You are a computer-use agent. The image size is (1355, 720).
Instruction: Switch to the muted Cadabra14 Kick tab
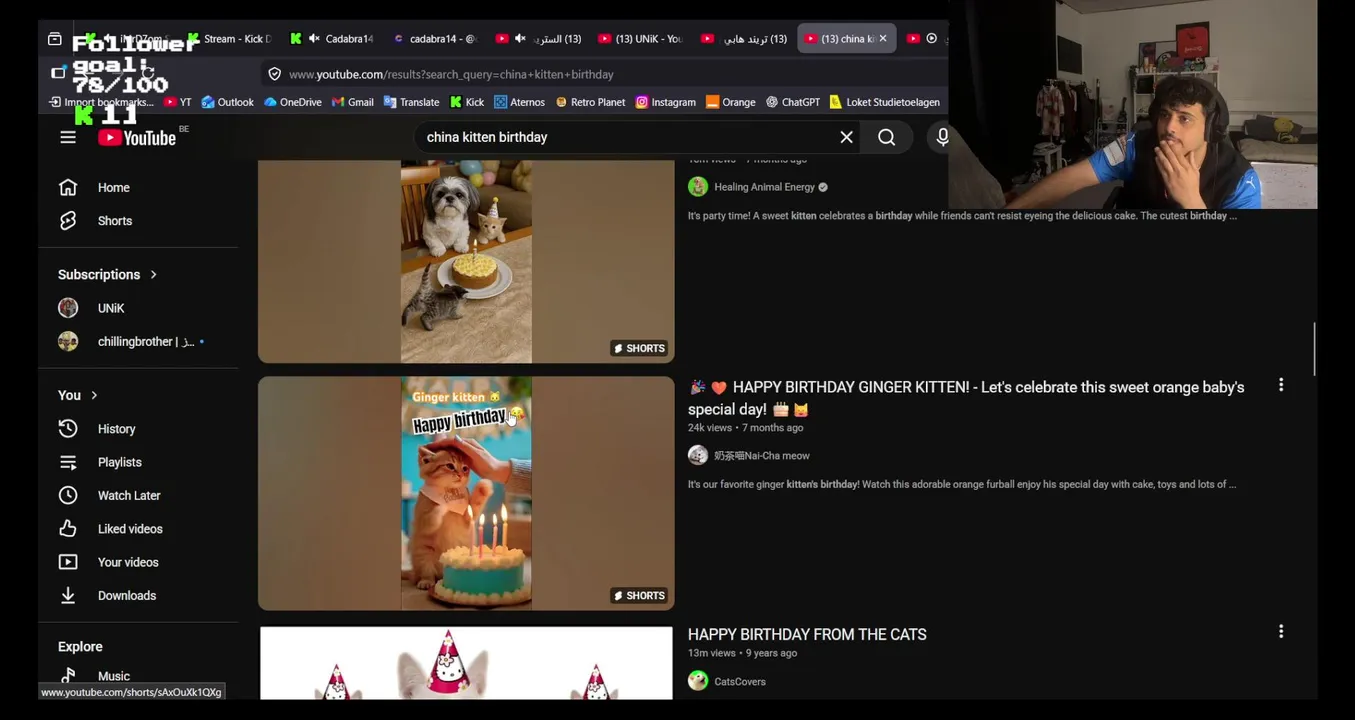click(x=333, y=39)
